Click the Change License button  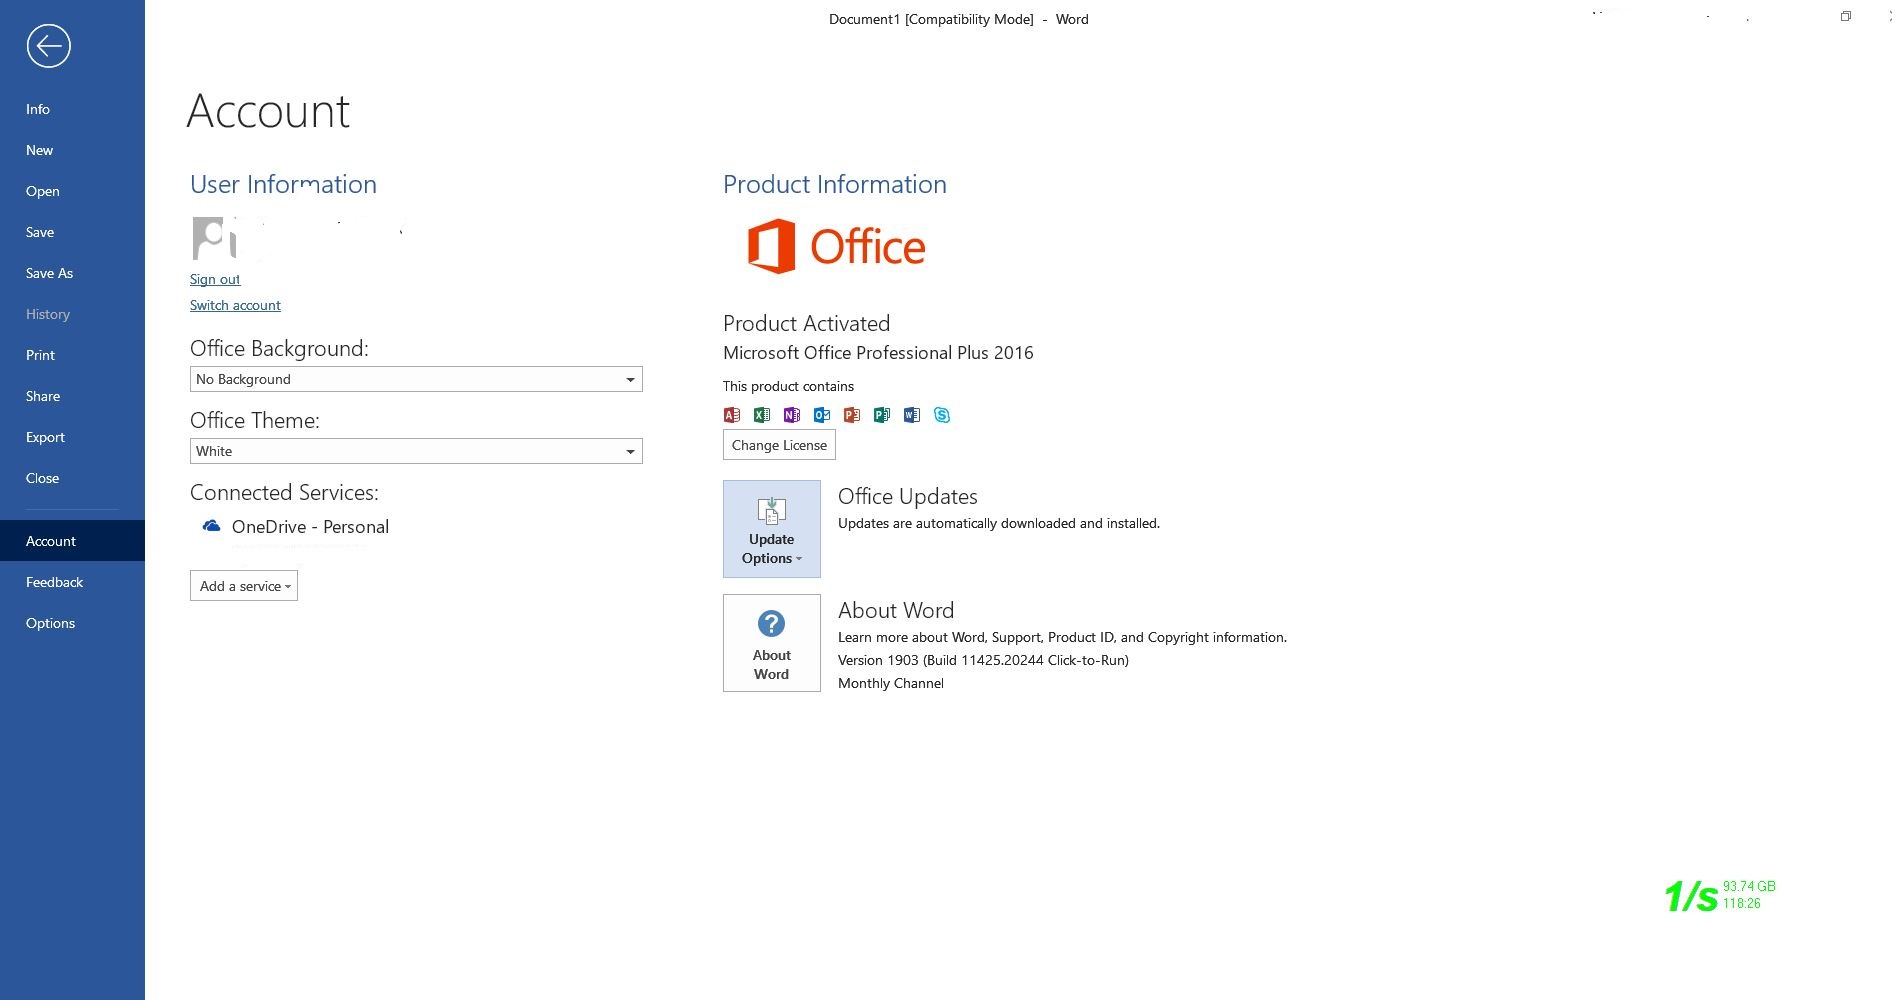coord(779,445)
